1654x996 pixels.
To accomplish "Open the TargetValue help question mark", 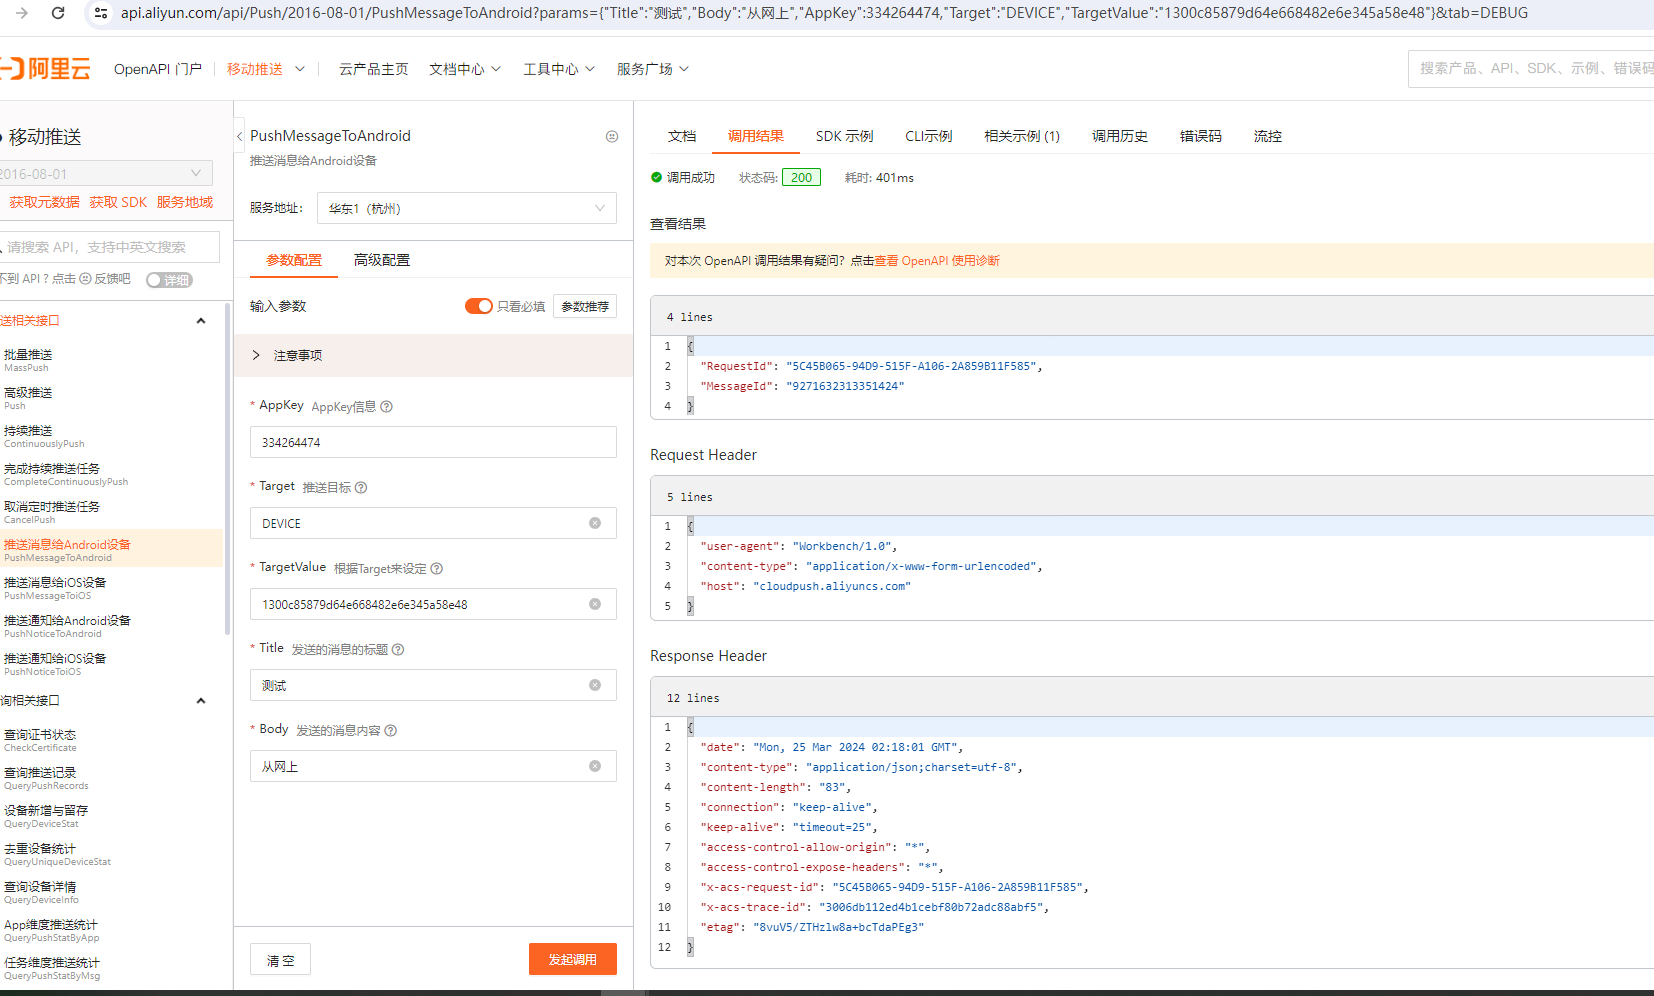I will tap(436, 568).
